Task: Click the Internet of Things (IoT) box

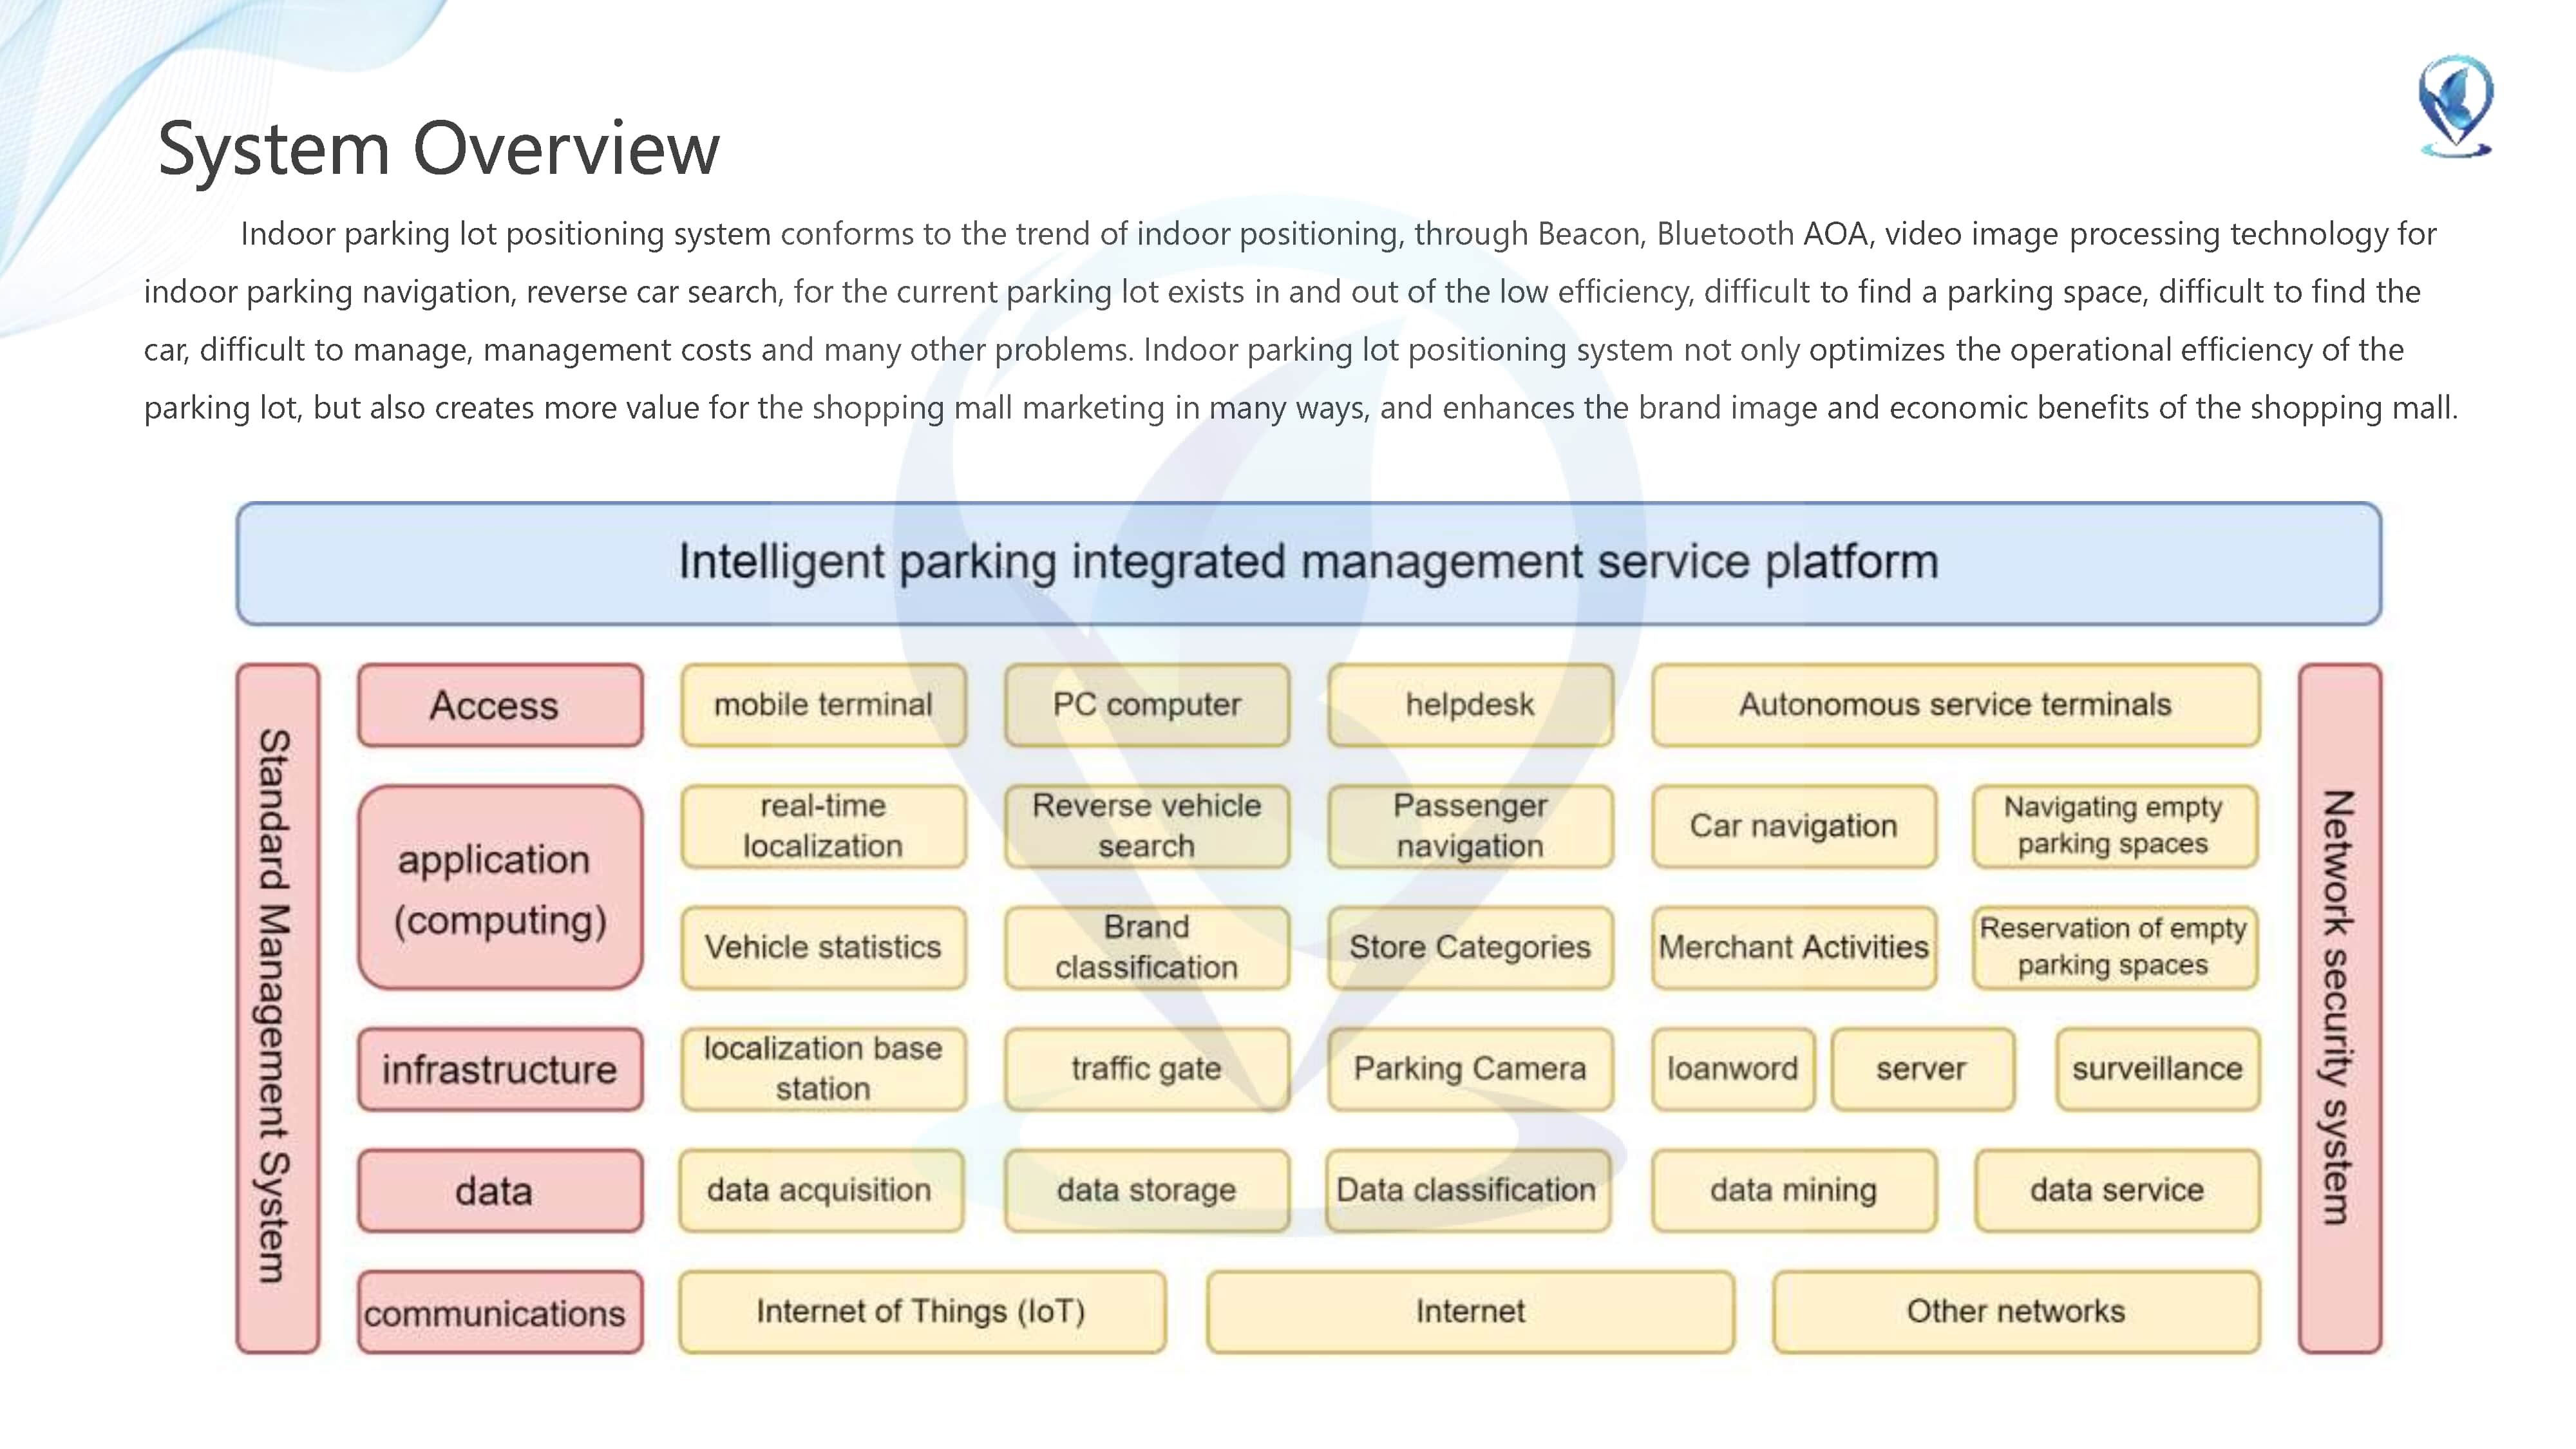Action: [921, 1311]
